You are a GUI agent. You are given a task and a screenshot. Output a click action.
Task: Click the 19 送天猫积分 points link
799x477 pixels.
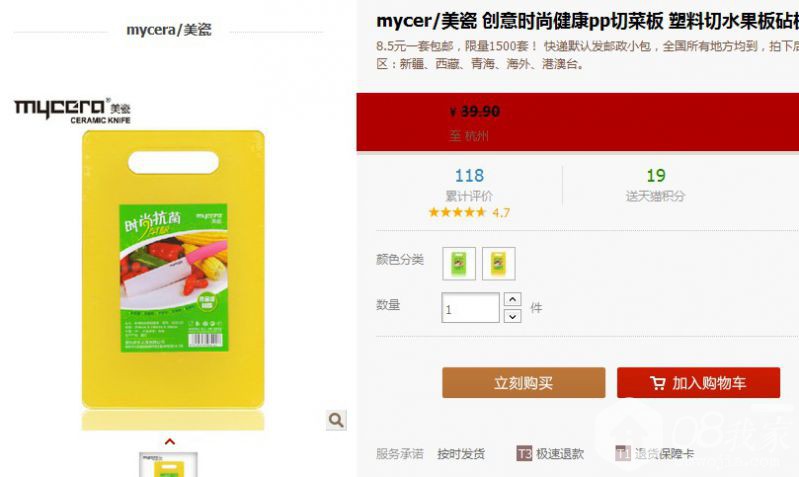[x=655, y=184]
